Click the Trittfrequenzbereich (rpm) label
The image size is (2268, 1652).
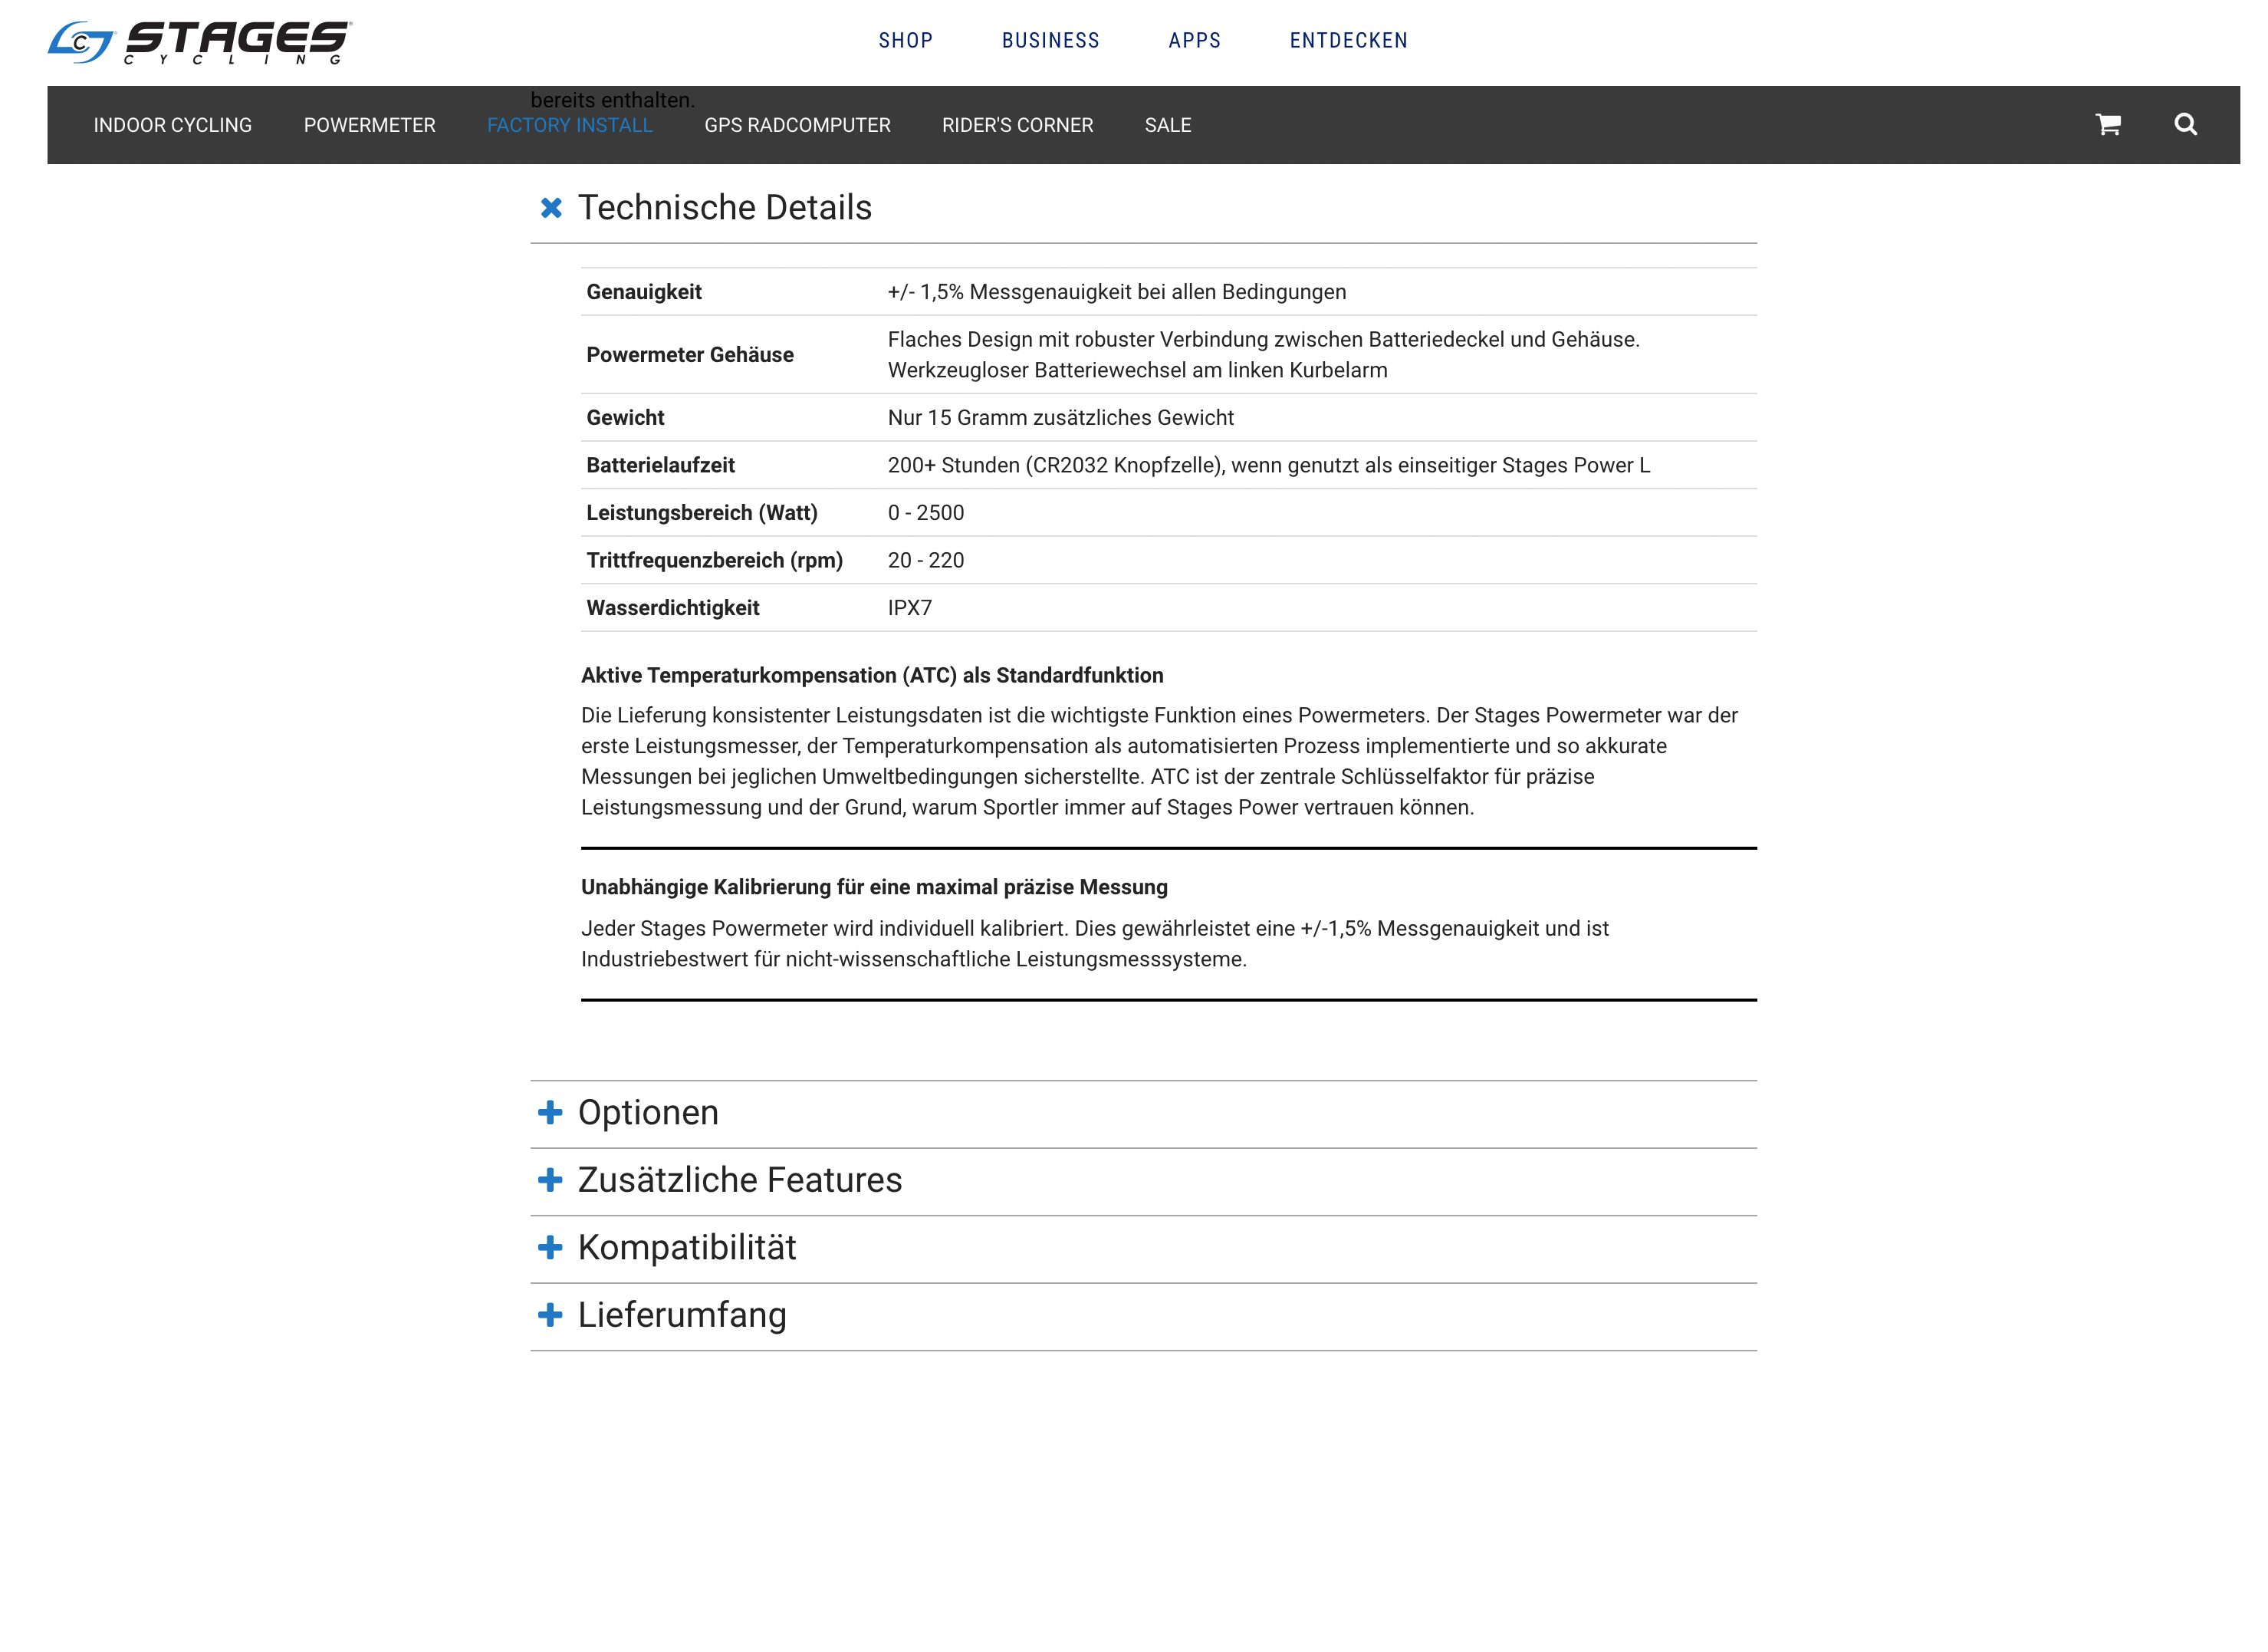pyautogui.click(x=714, y=560)
